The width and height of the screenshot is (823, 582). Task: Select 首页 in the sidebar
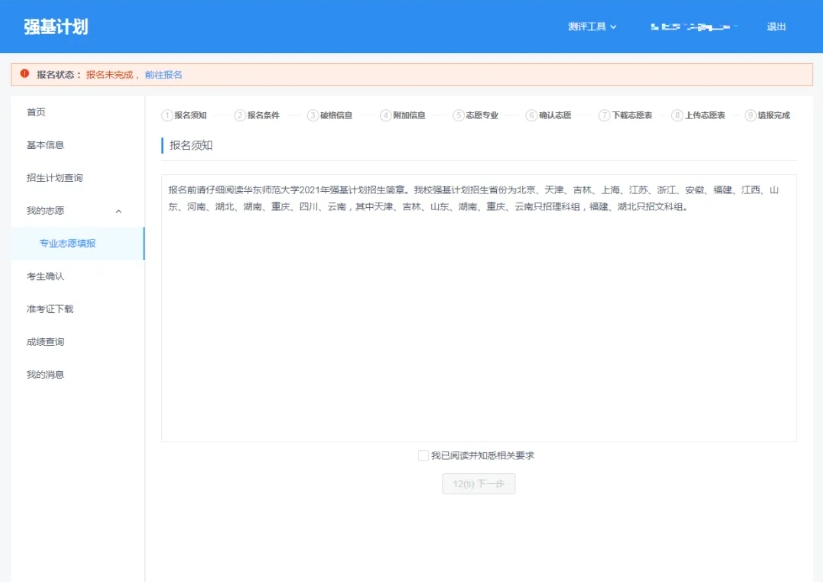coord(35,112)
